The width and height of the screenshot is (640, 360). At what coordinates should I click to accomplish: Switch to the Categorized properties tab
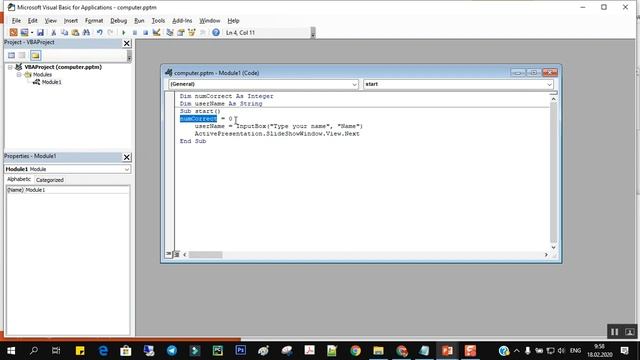click(x=50, y=180)
